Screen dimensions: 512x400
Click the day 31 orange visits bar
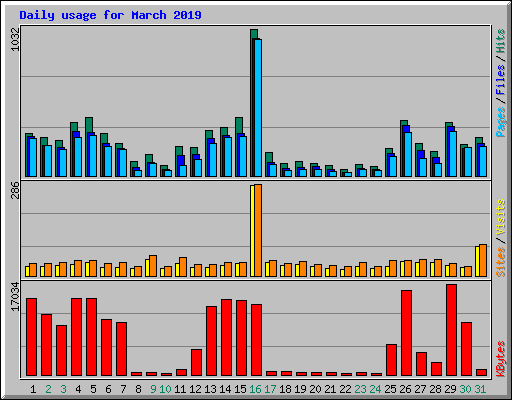[x=483, y=260]
